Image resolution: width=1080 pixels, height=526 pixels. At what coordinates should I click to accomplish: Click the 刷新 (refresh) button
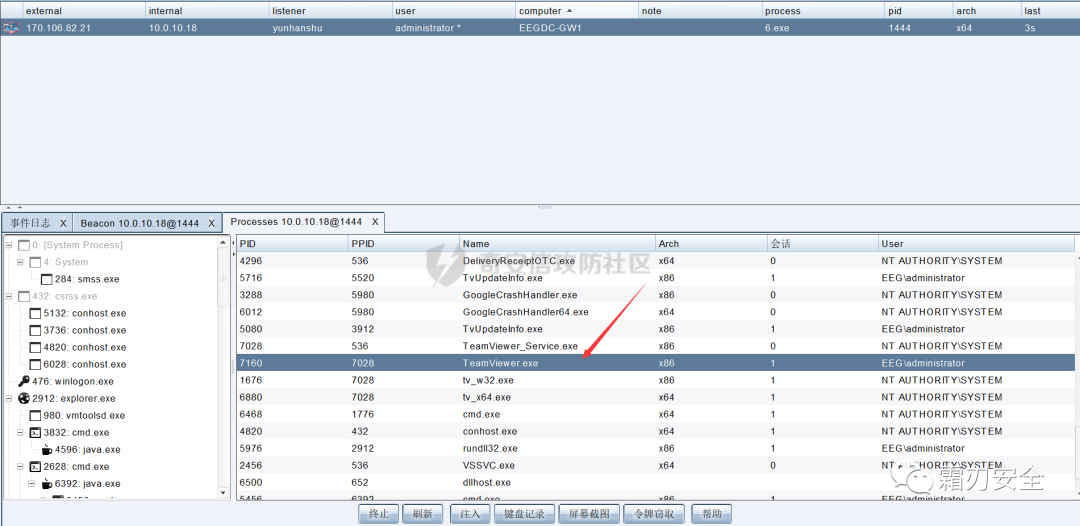[x=422, y=514]
